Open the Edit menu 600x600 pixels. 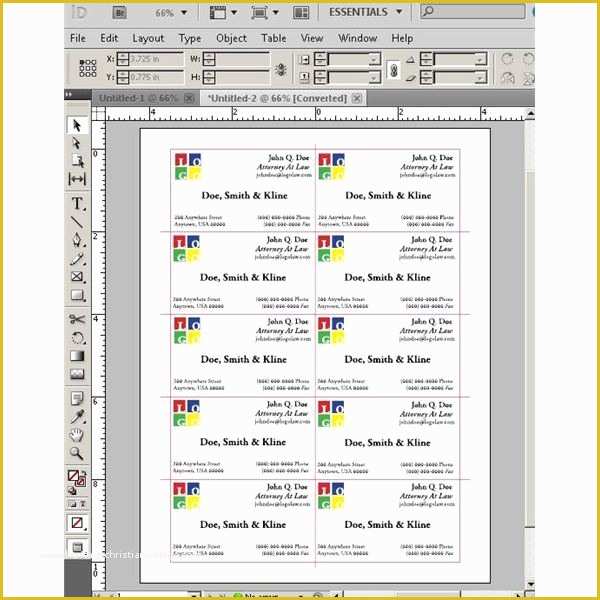109,38
